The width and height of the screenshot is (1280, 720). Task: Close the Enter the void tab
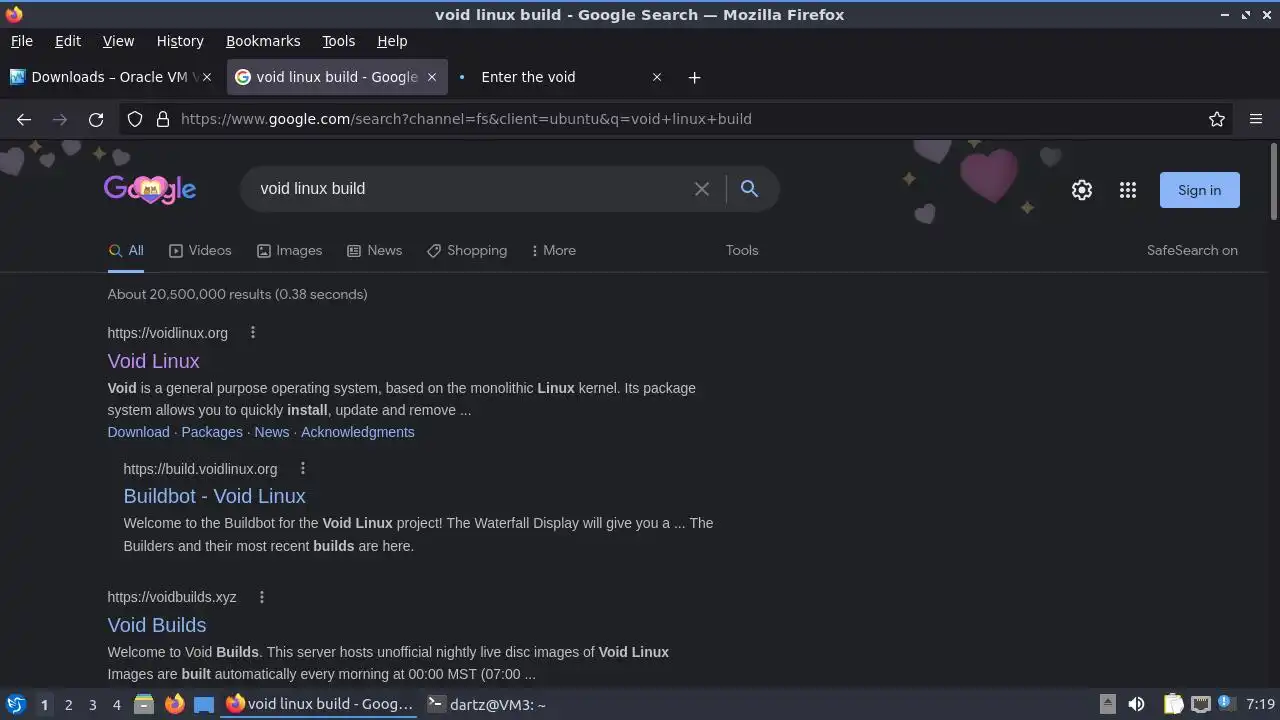[657, 77]
